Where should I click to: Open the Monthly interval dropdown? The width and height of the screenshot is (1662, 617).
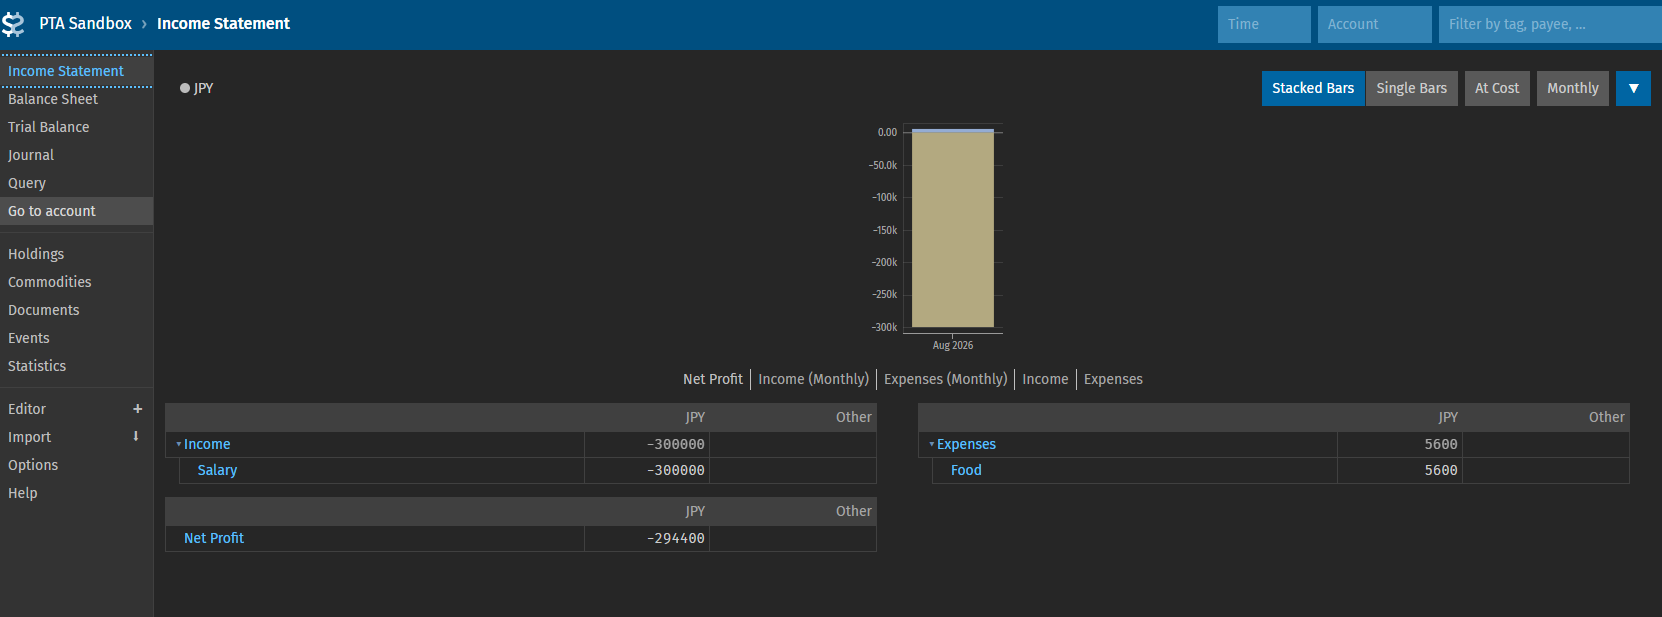point(1573,88)
